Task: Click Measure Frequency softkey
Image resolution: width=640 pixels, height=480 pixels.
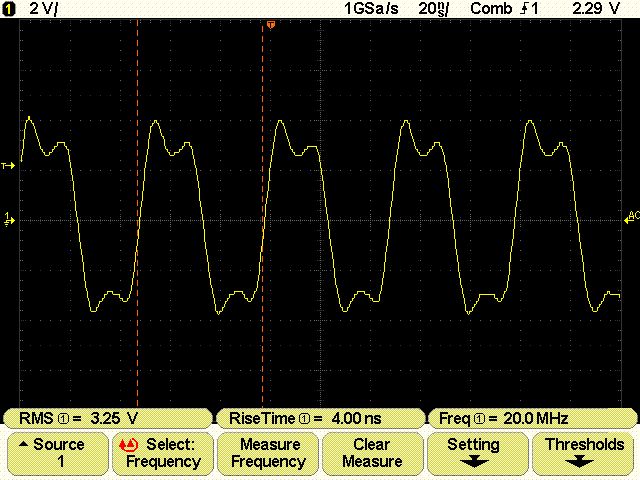Action: click(x=268, y=453)
